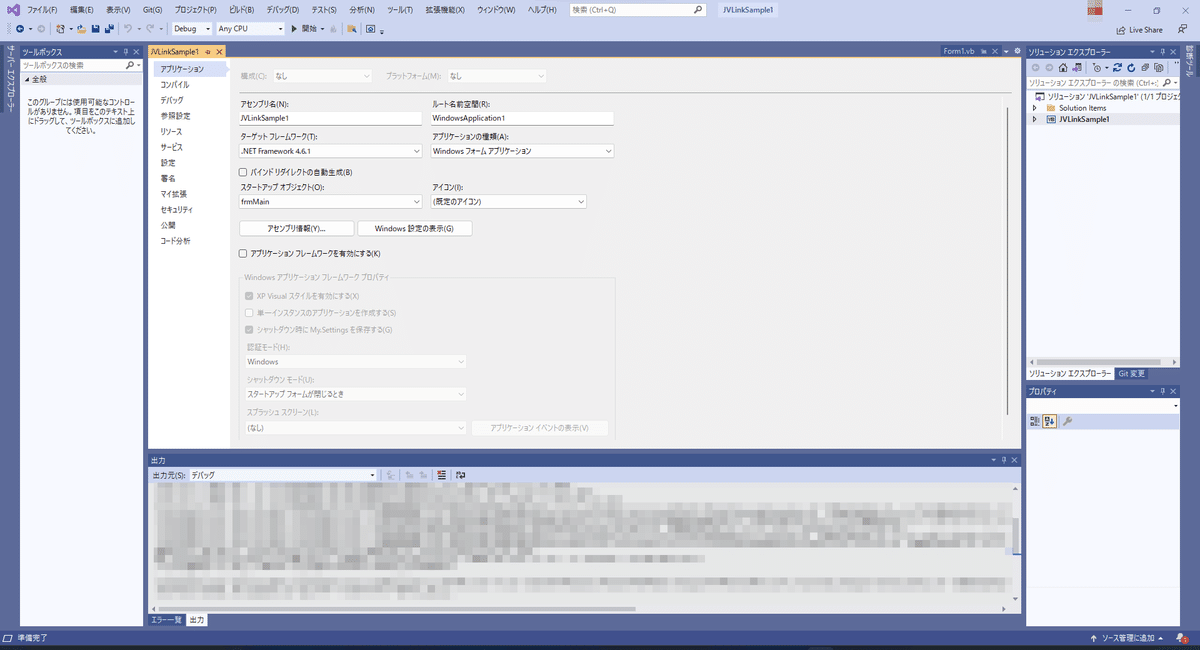Unpin the ツールボックス panel with its pin toggle
This screenshot has width=1200, height=650.
pos(124,51)
